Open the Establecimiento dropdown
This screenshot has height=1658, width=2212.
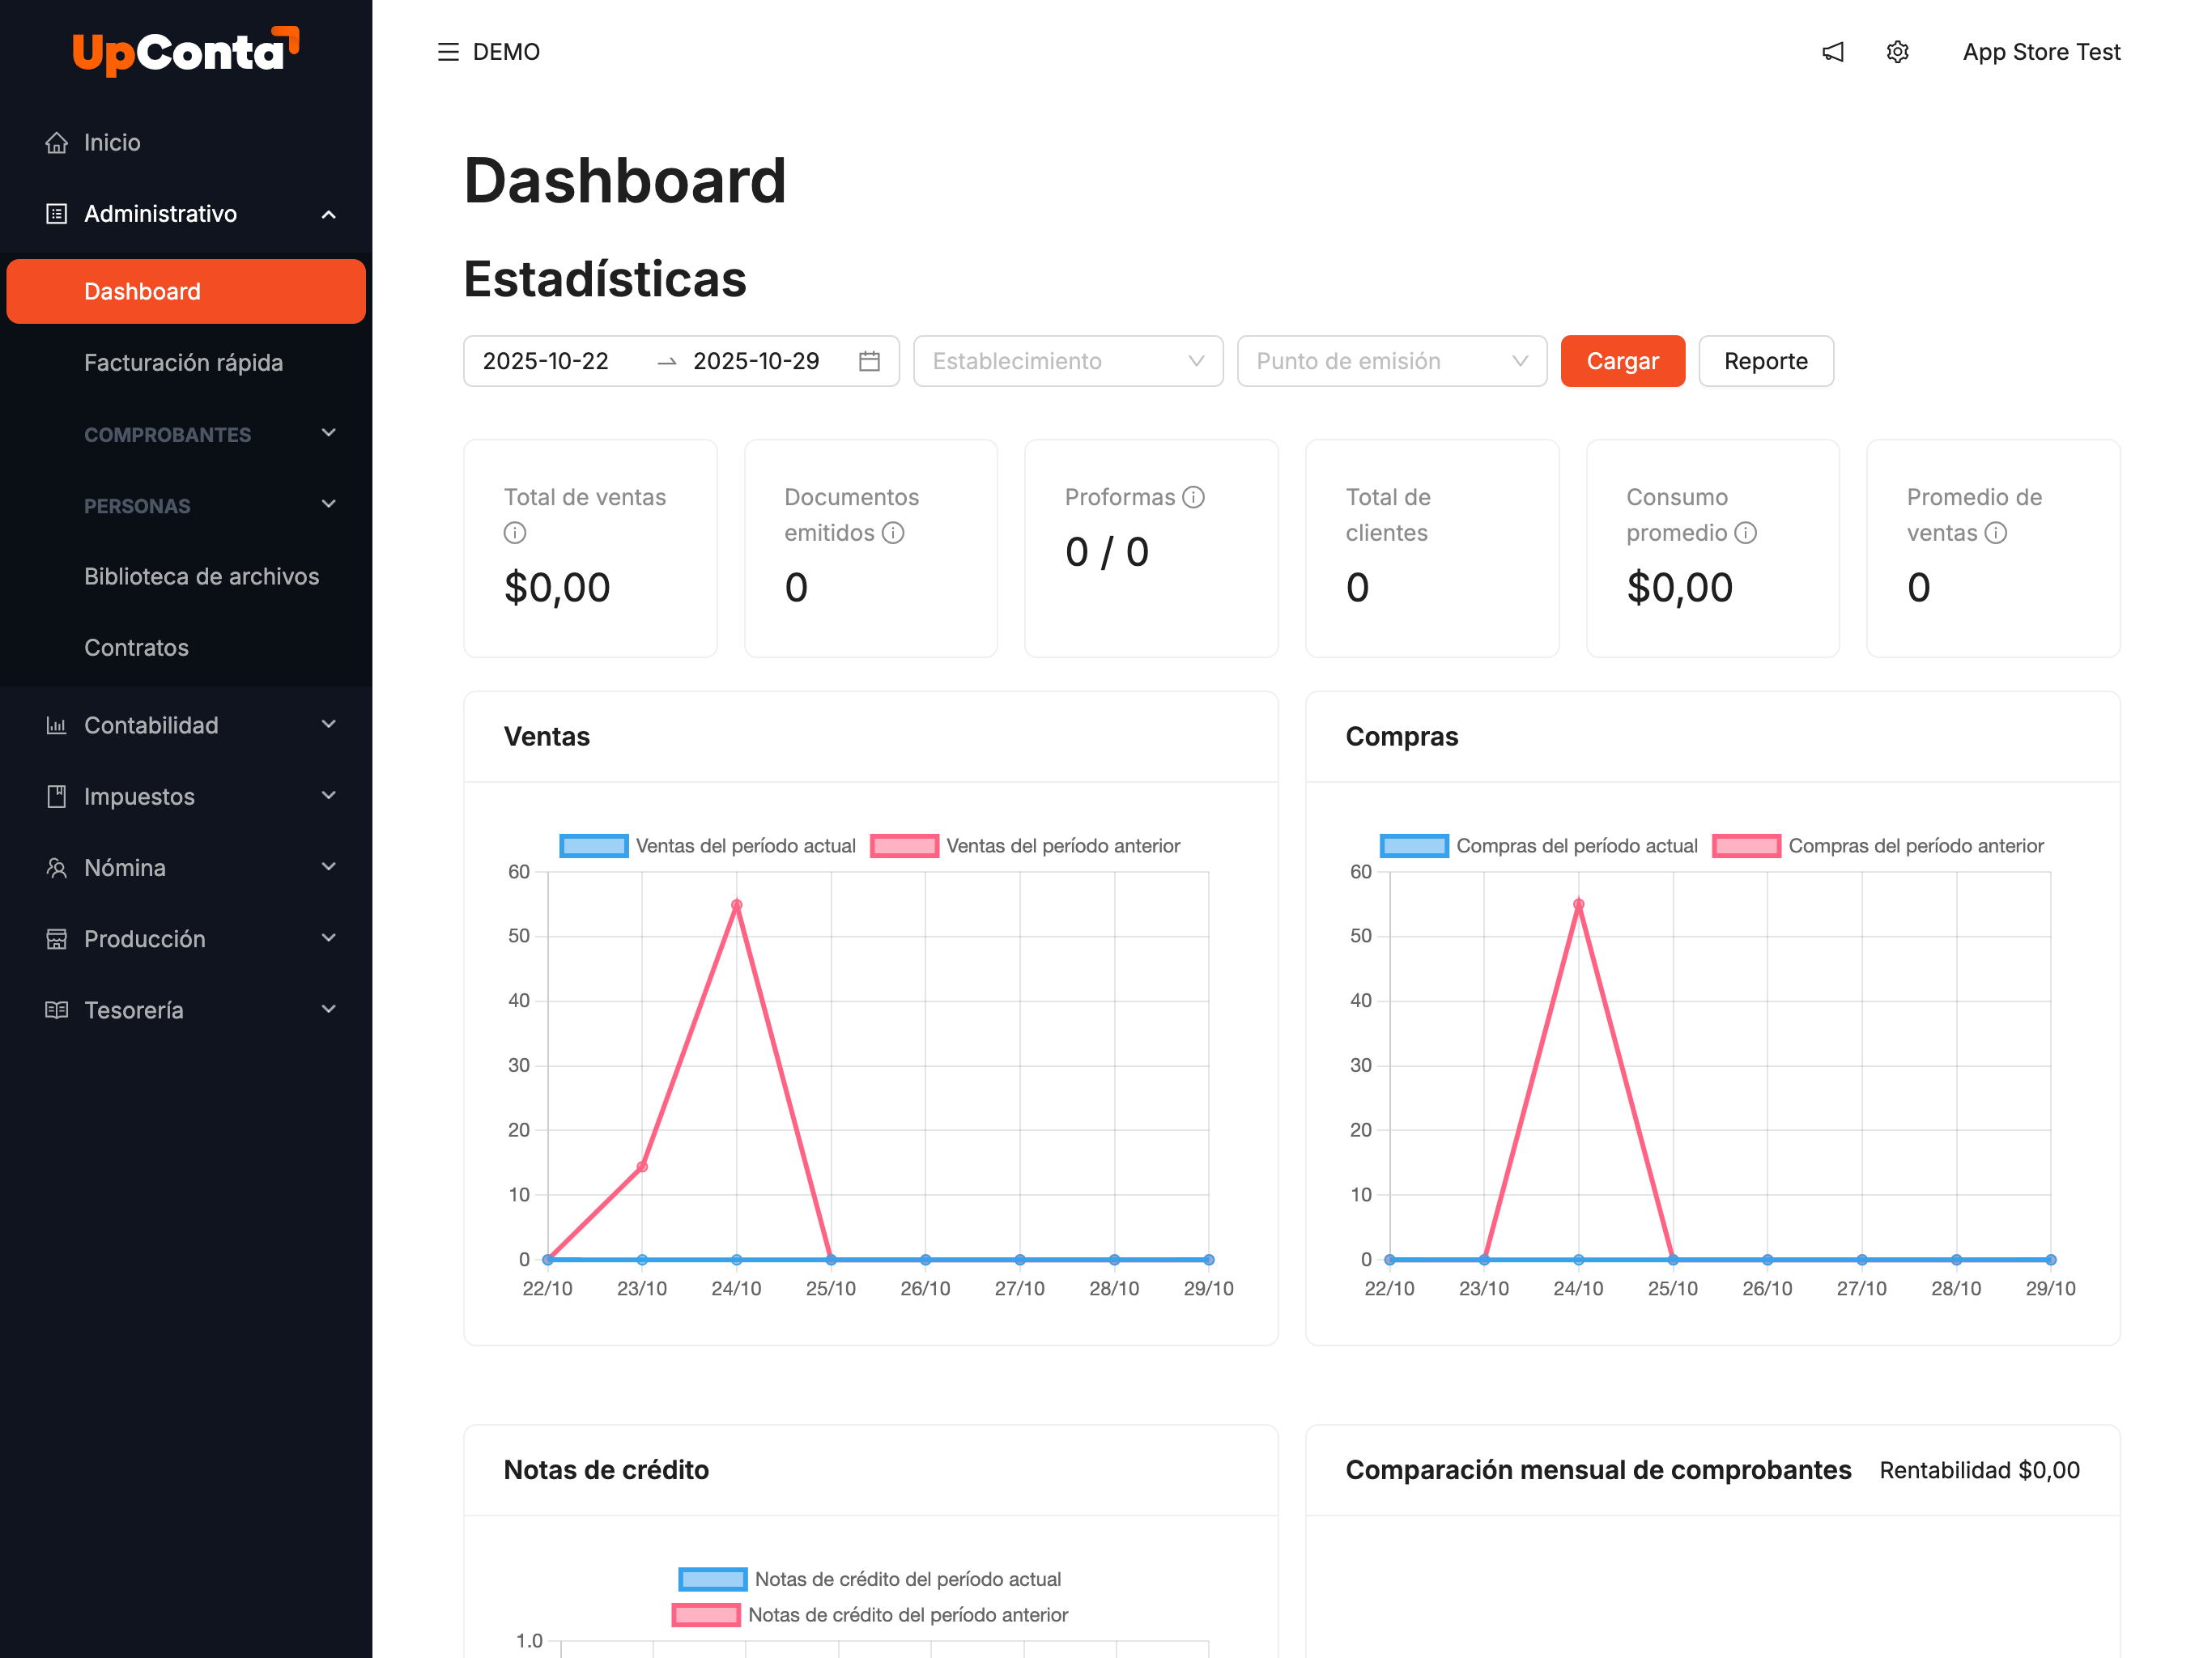pos(1068,361)
